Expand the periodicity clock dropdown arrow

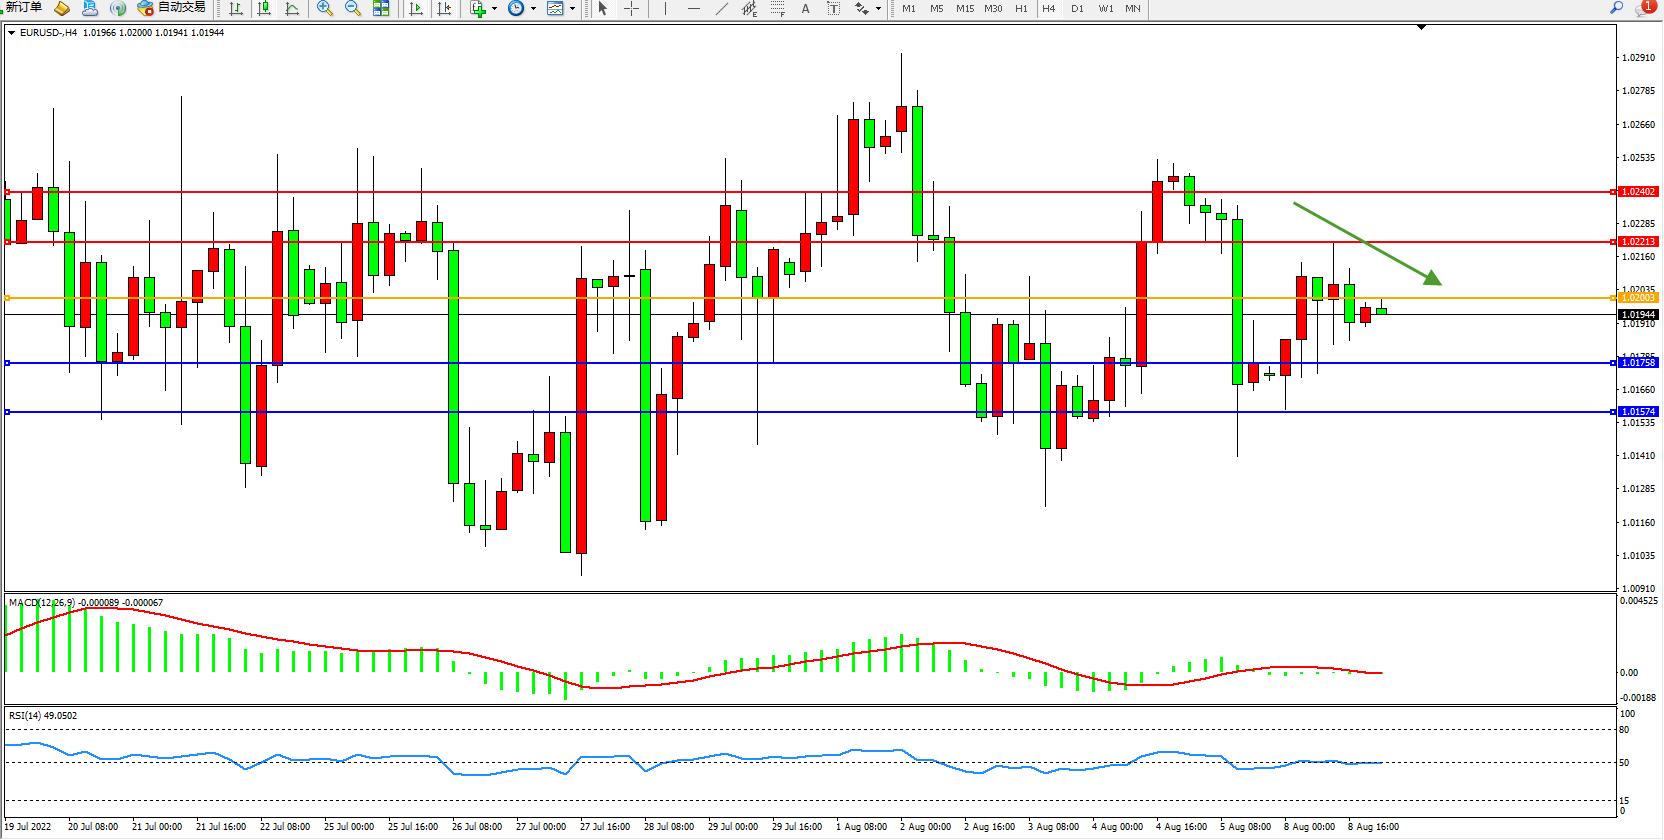(533, 8)
